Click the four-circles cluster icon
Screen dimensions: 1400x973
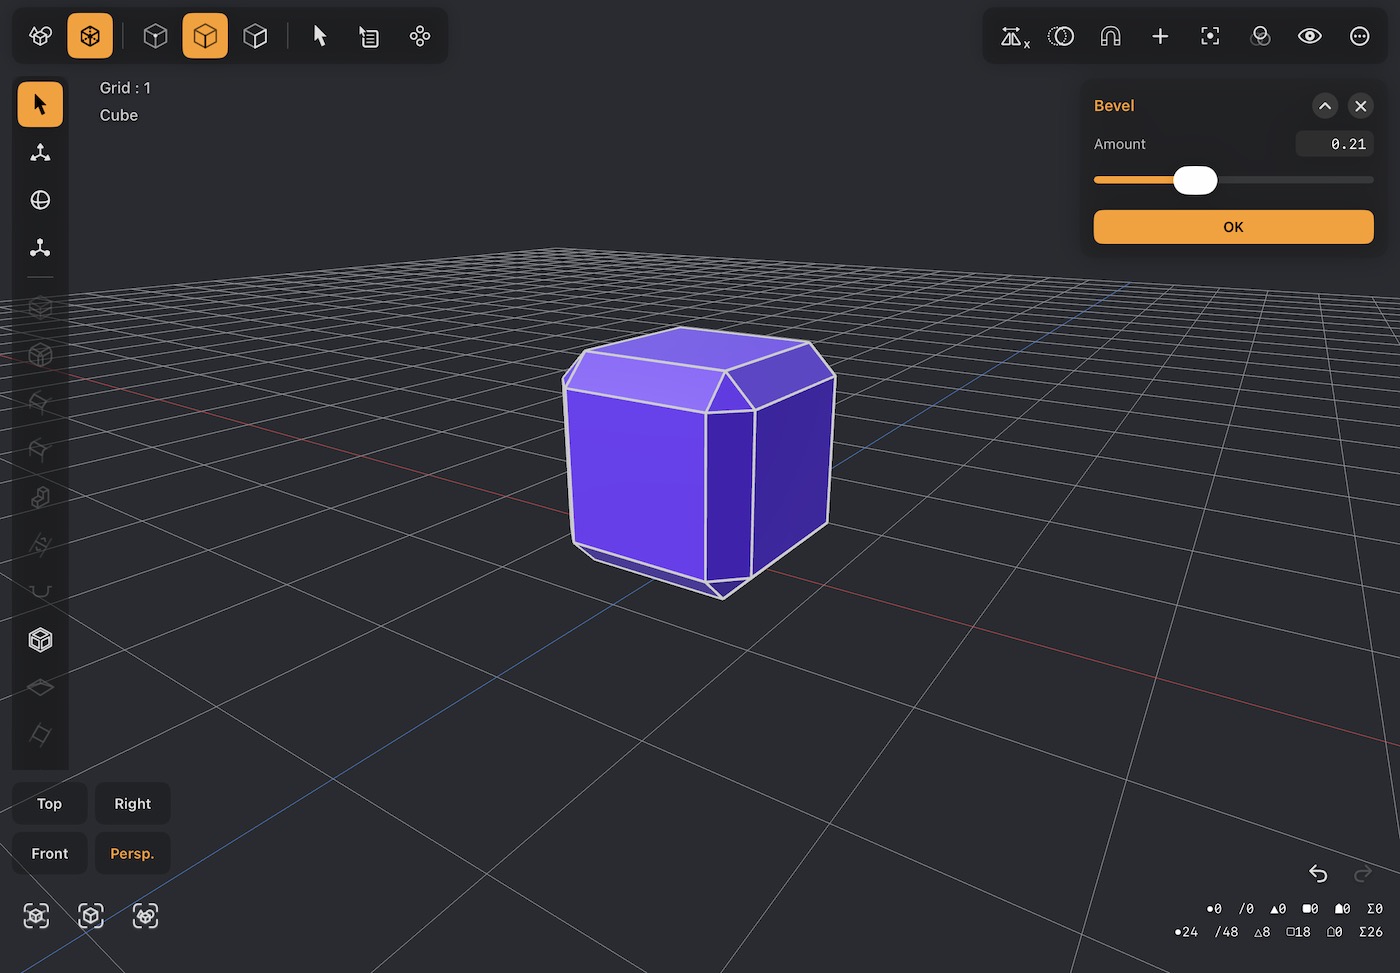[420, 36]
